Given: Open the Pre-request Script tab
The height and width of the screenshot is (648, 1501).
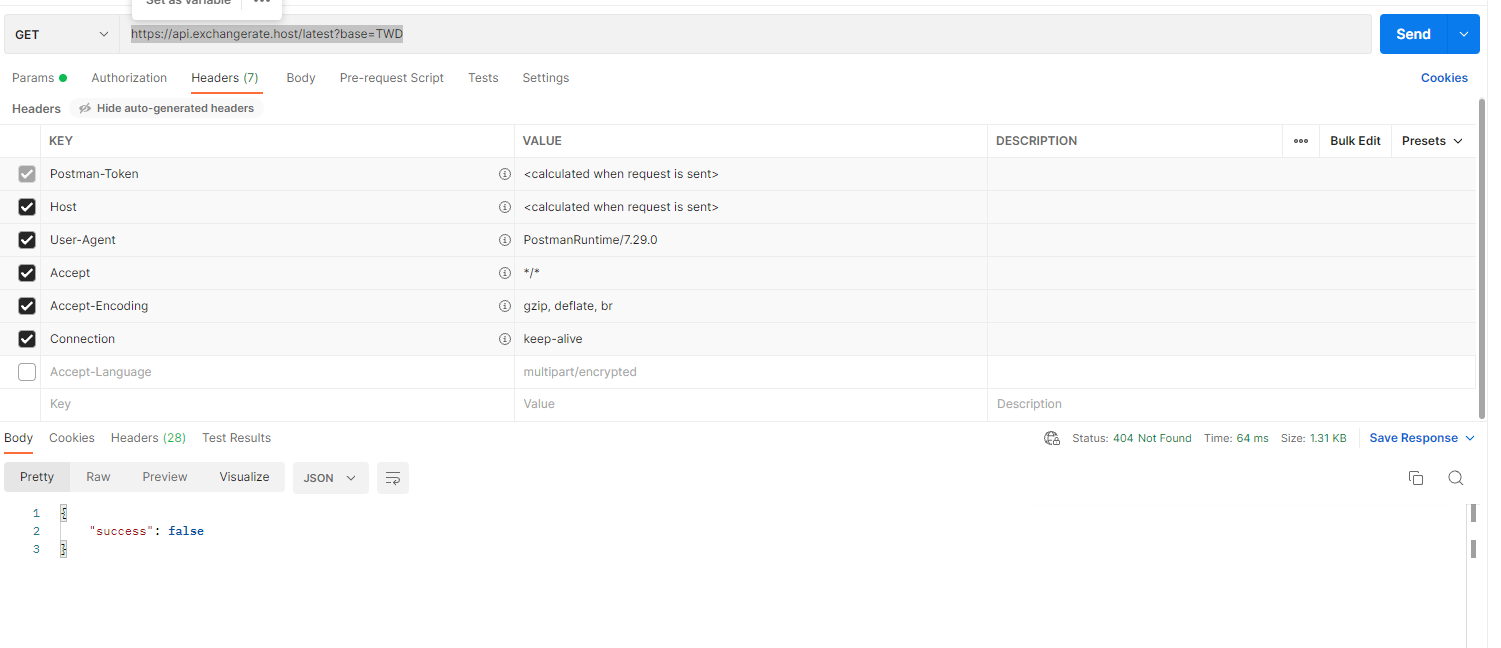Looking at the screenshot, I should tap(392, 78).
